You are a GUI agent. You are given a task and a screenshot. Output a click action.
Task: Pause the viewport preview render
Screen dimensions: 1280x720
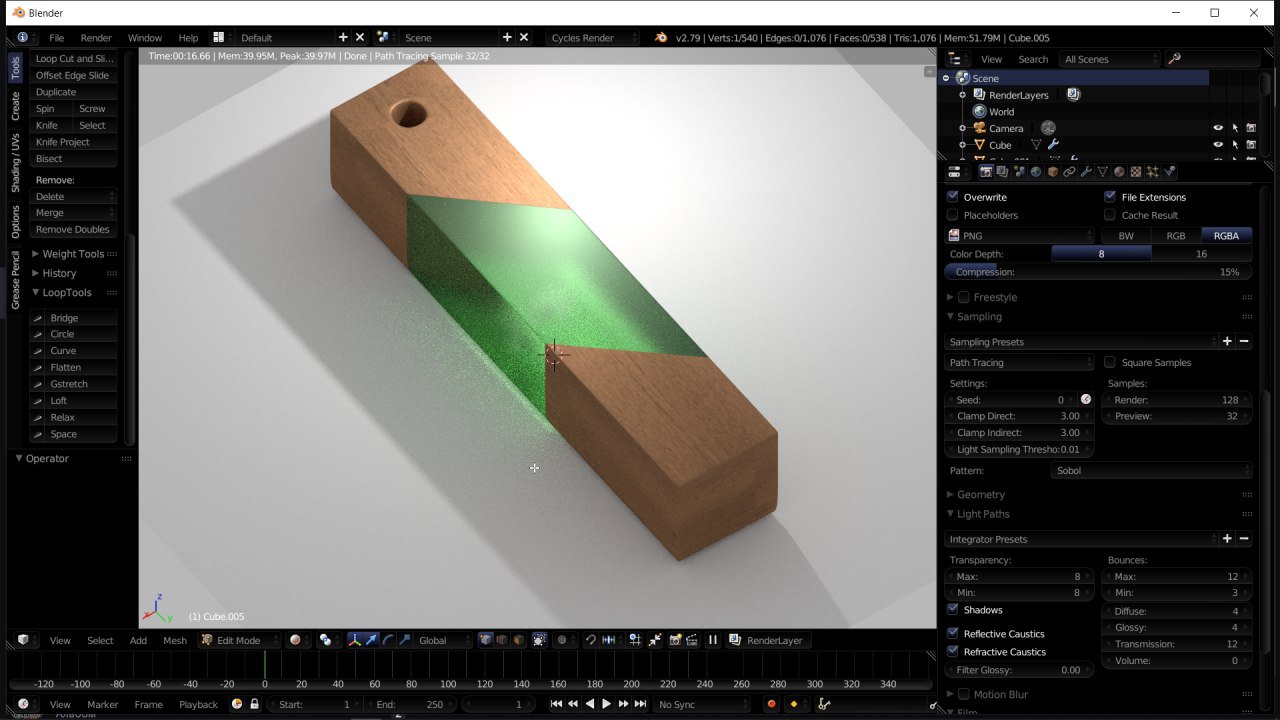713,640
